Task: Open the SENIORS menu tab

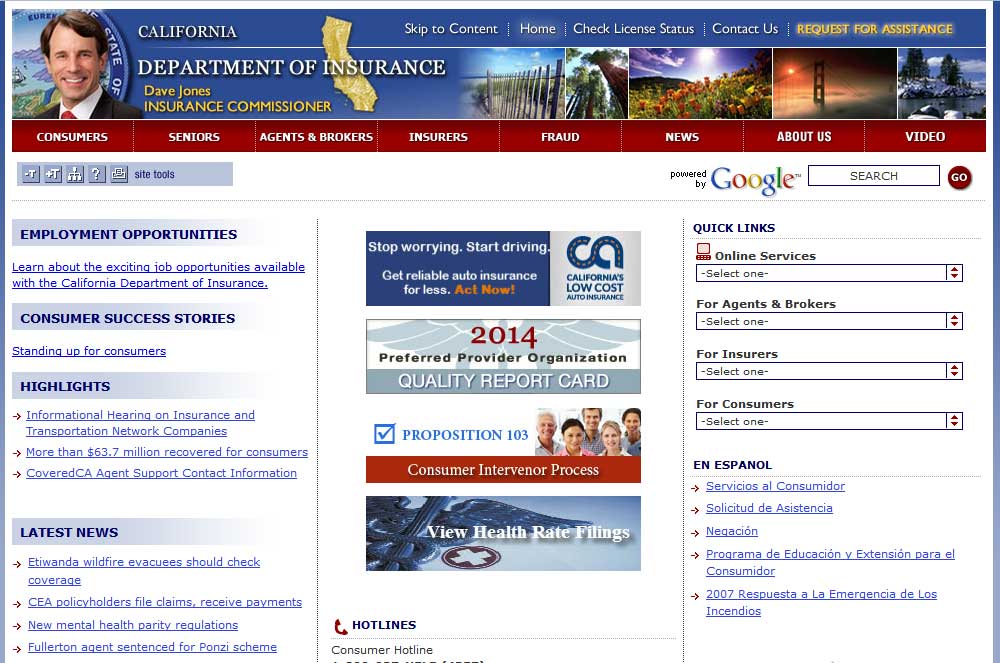Action: click(194, 136)
